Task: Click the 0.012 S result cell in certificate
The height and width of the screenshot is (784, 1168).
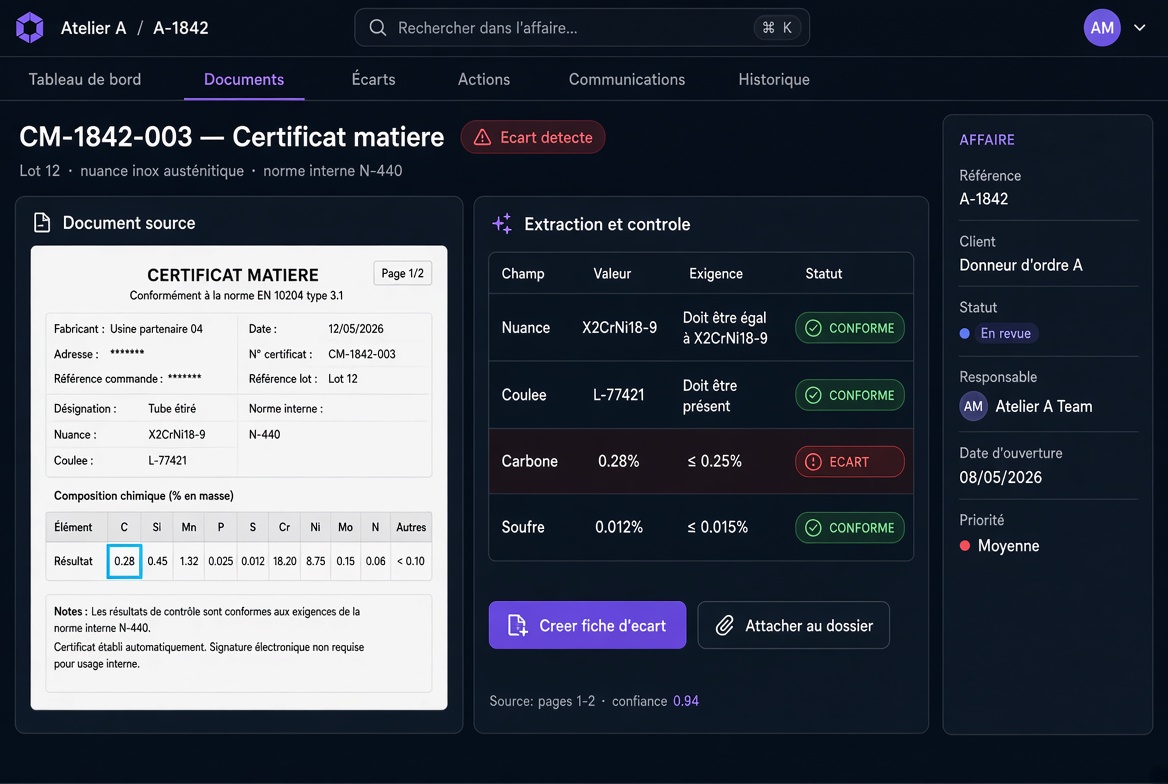Action: pyautogui.click(x=253, y=561)
